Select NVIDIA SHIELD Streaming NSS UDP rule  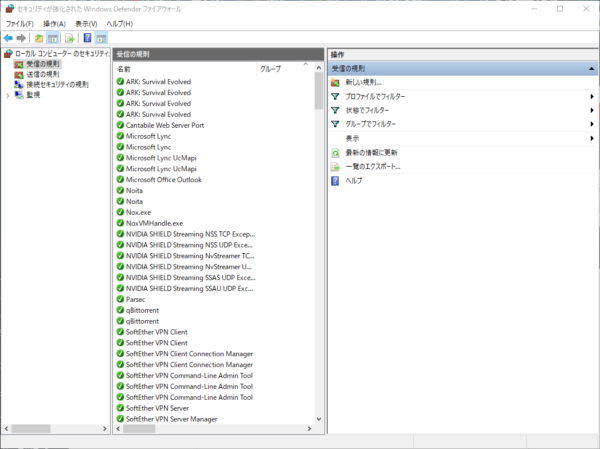coord(189,245)
